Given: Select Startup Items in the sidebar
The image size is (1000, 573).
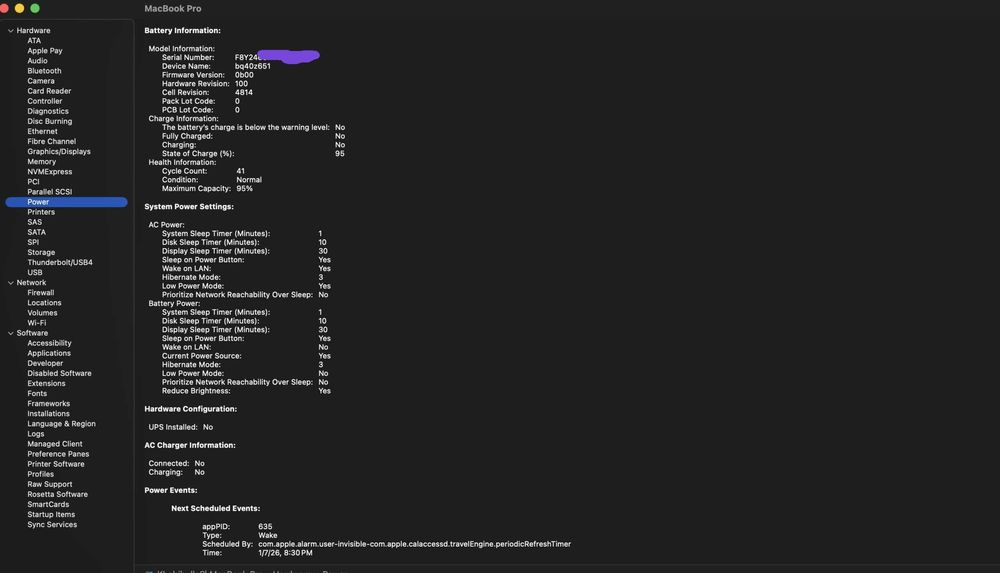Looking at the screenshot, I should click(x=51, y=514).
